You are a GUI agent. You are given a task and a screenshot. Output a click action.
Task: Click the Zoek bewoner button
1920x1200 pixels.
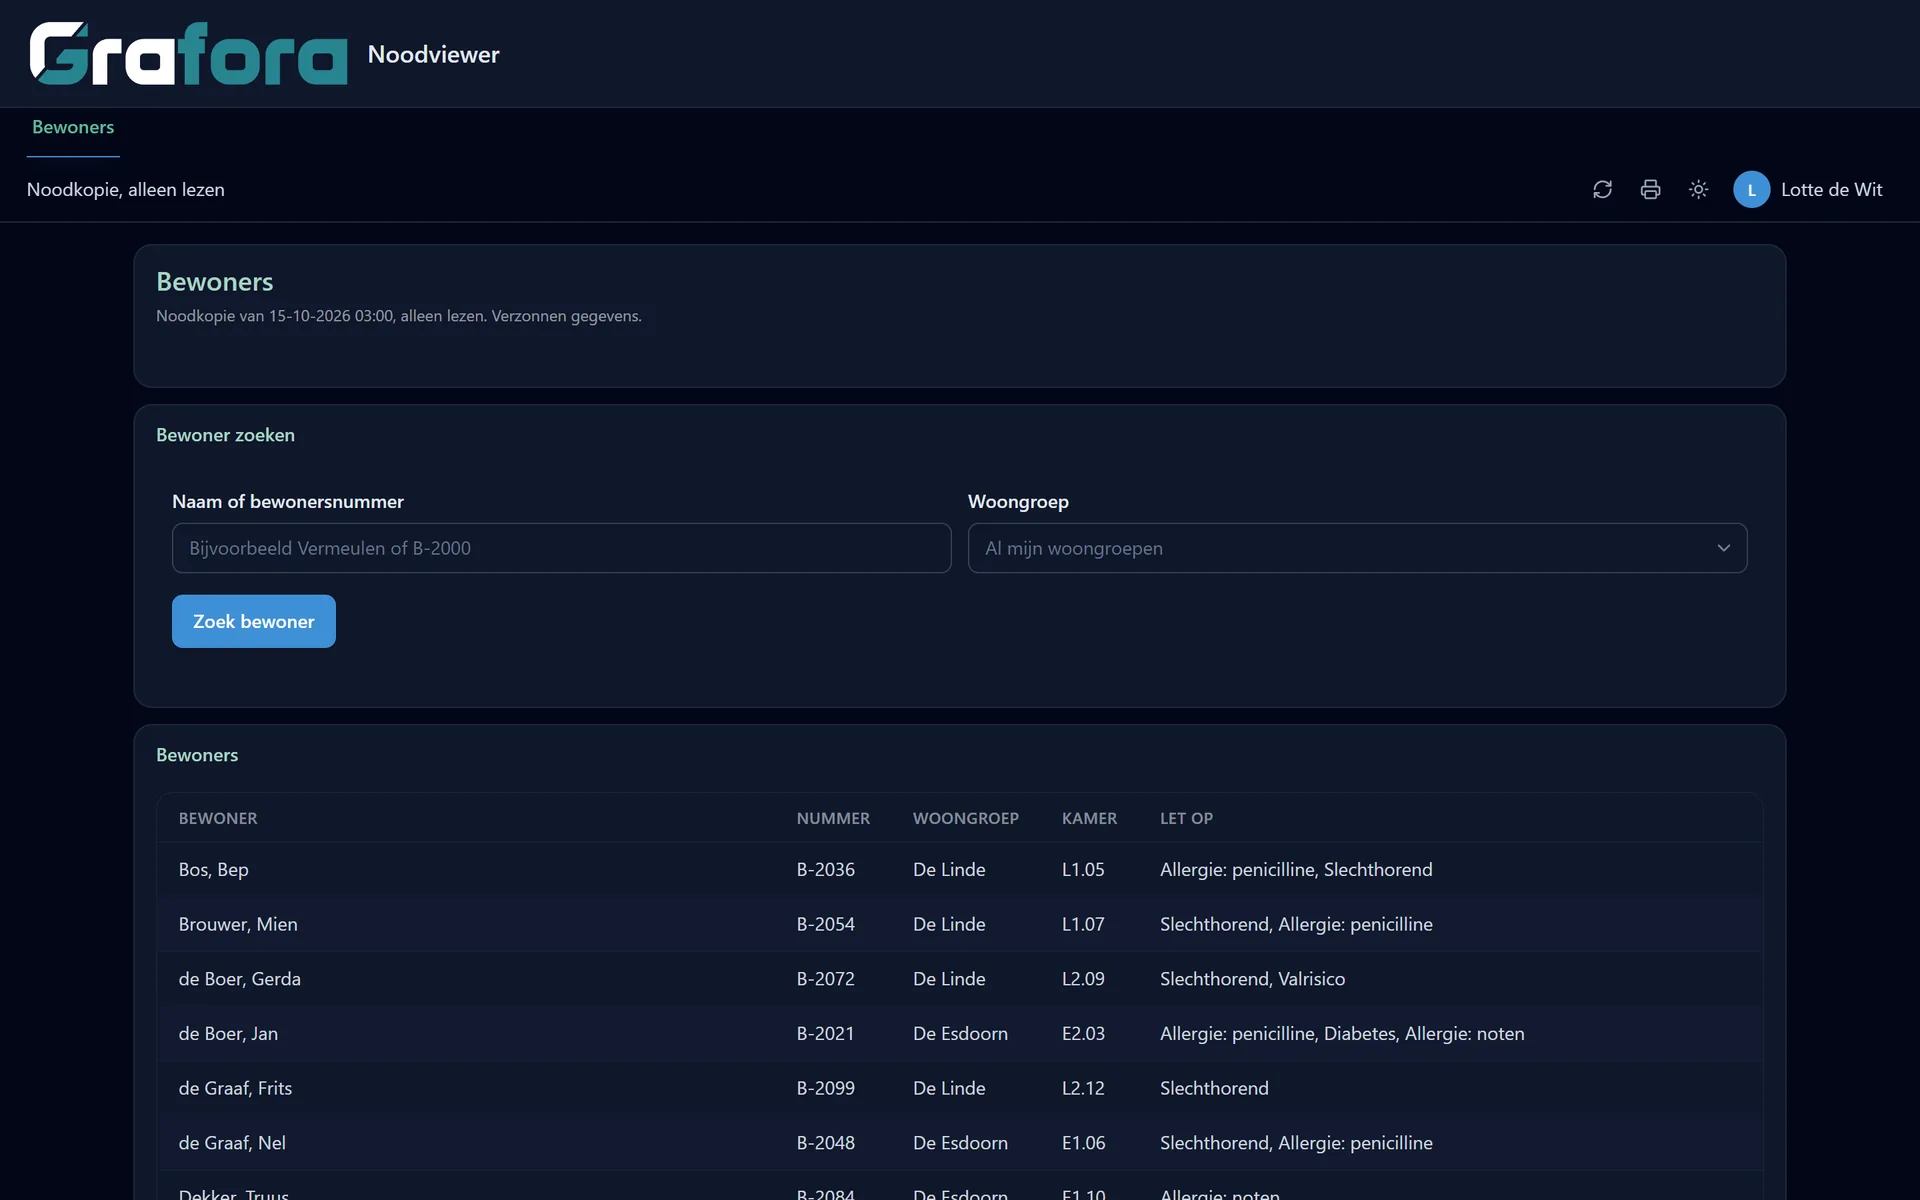254,621
